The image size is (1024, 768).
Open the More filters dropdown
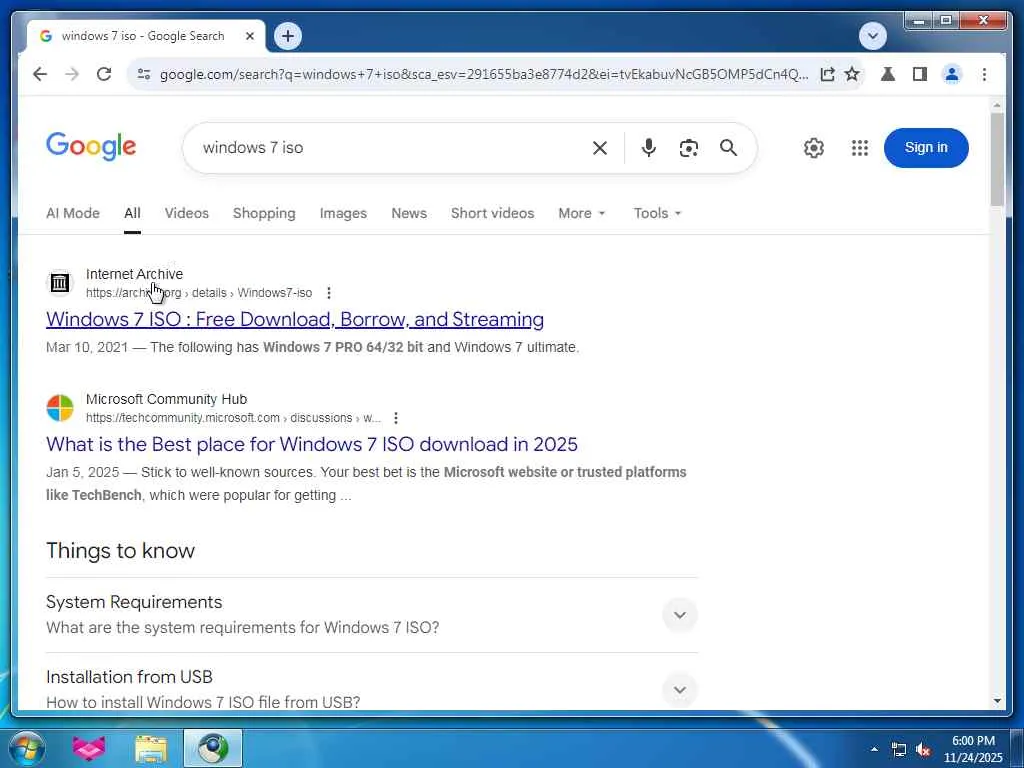(582, 213)
